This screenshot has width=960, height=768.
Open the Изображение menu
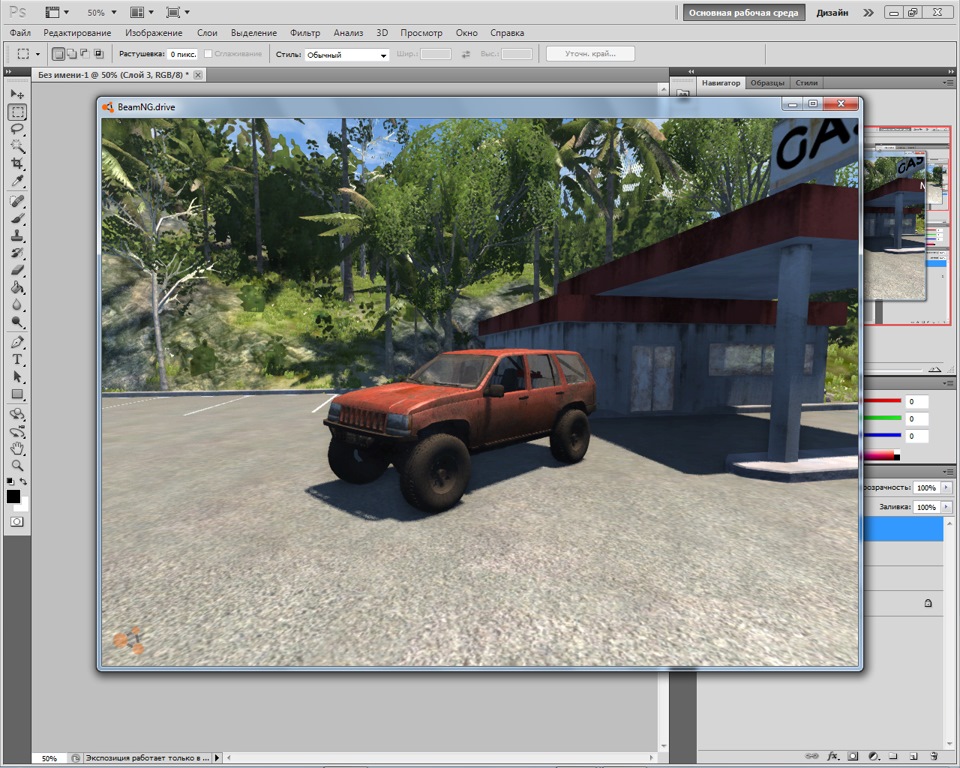click(x=154, y=33)
